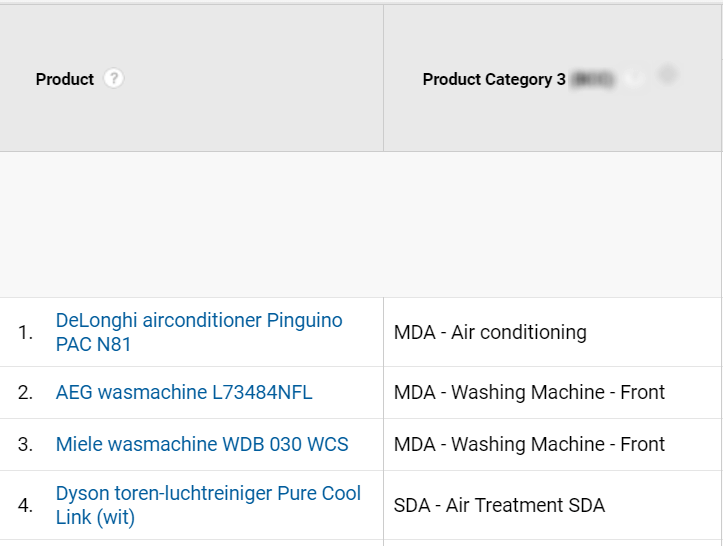
Task: Click the help question mark beside Product
Action: click(113, 78)
